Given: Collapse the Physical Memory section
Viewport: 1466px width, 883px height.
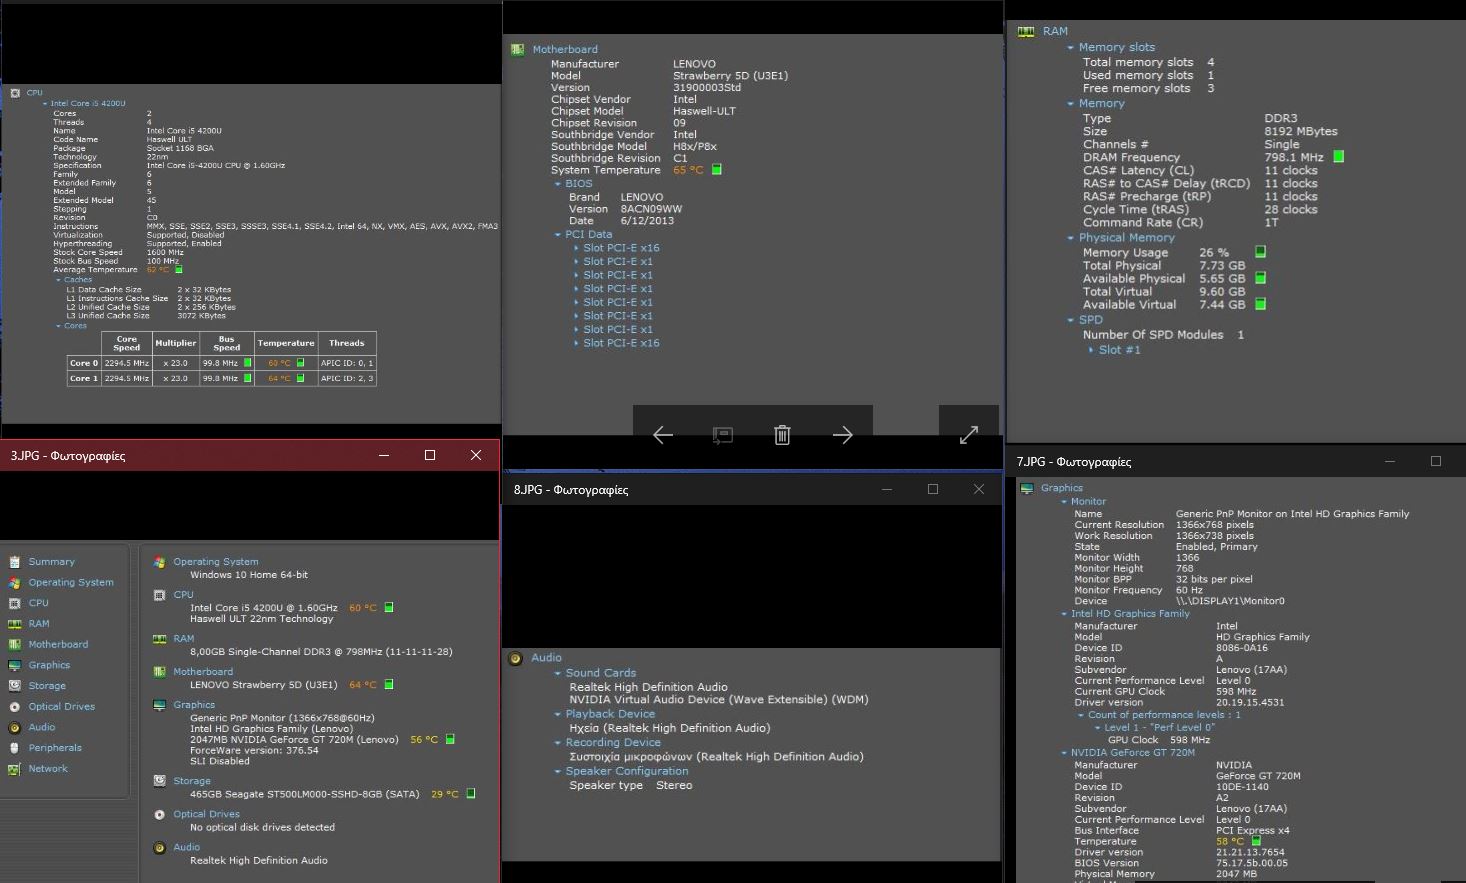Looking at the screenshot, I should point(1071,238).
